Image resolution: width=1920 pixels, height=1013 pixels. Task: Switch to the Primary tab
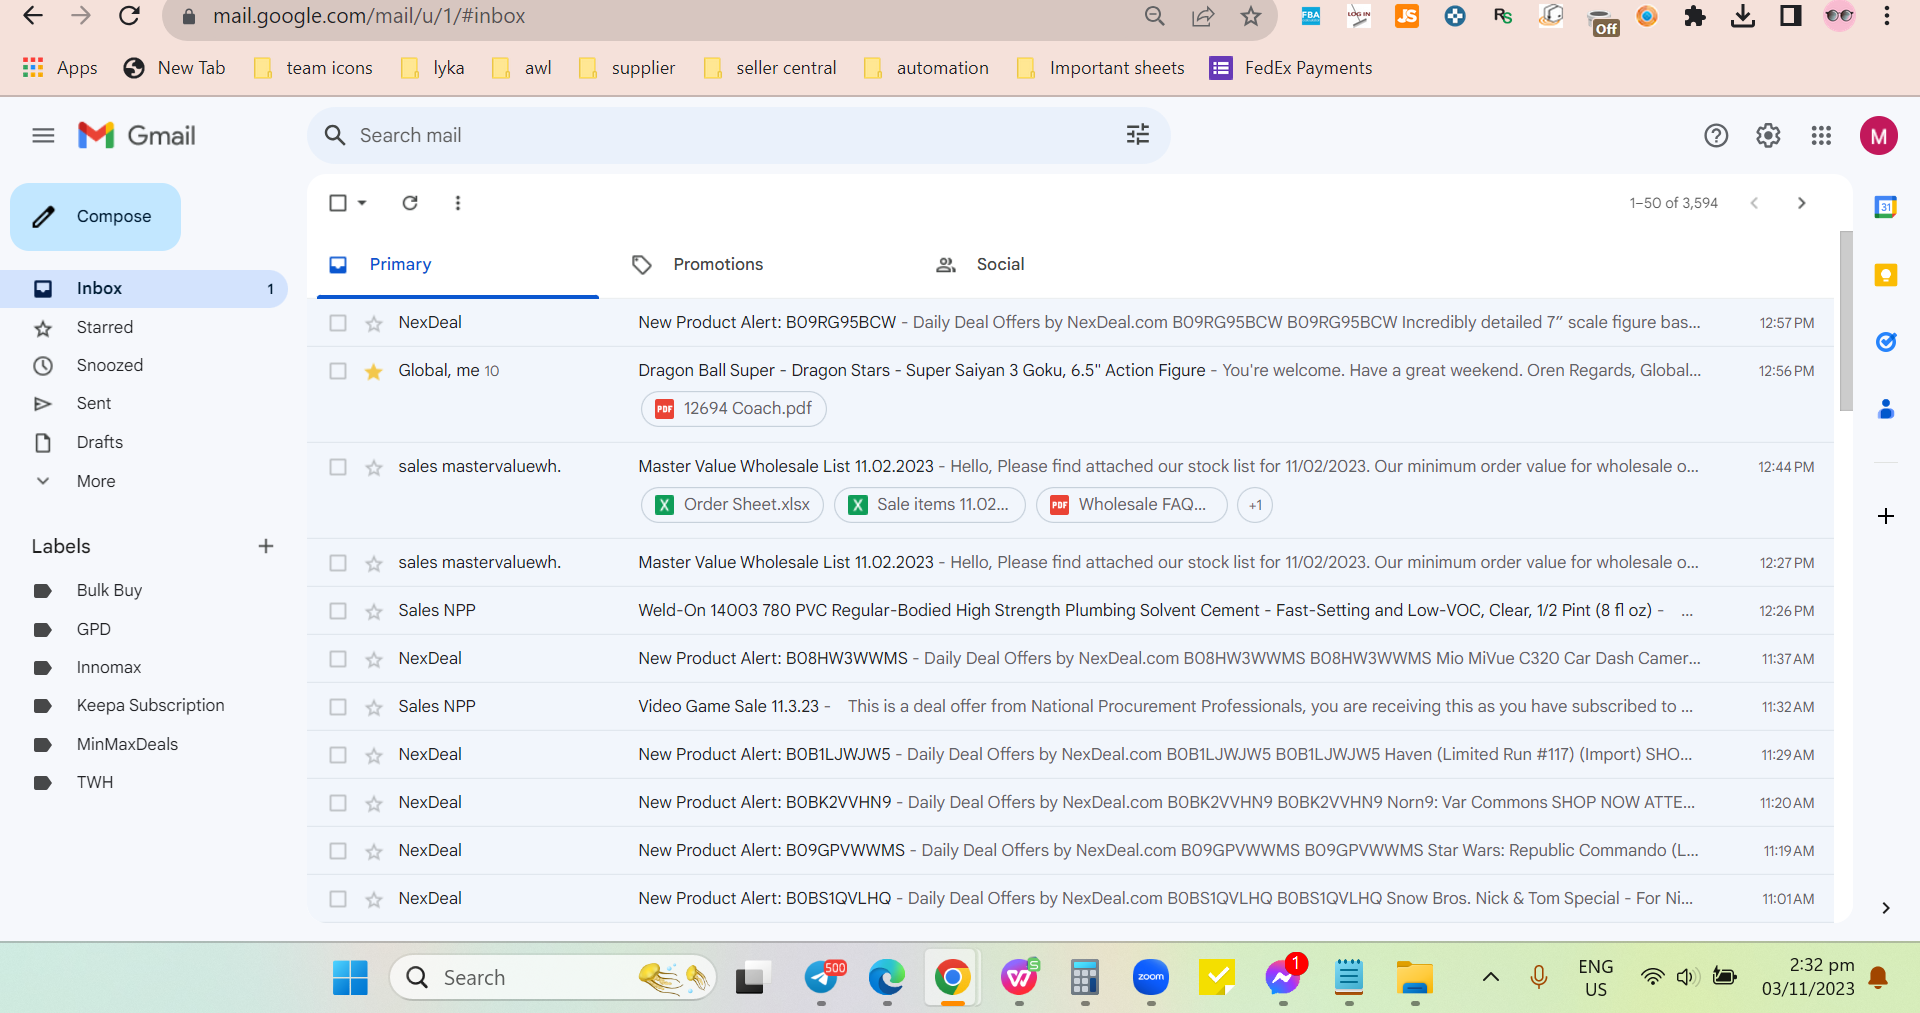pos(458,264)
